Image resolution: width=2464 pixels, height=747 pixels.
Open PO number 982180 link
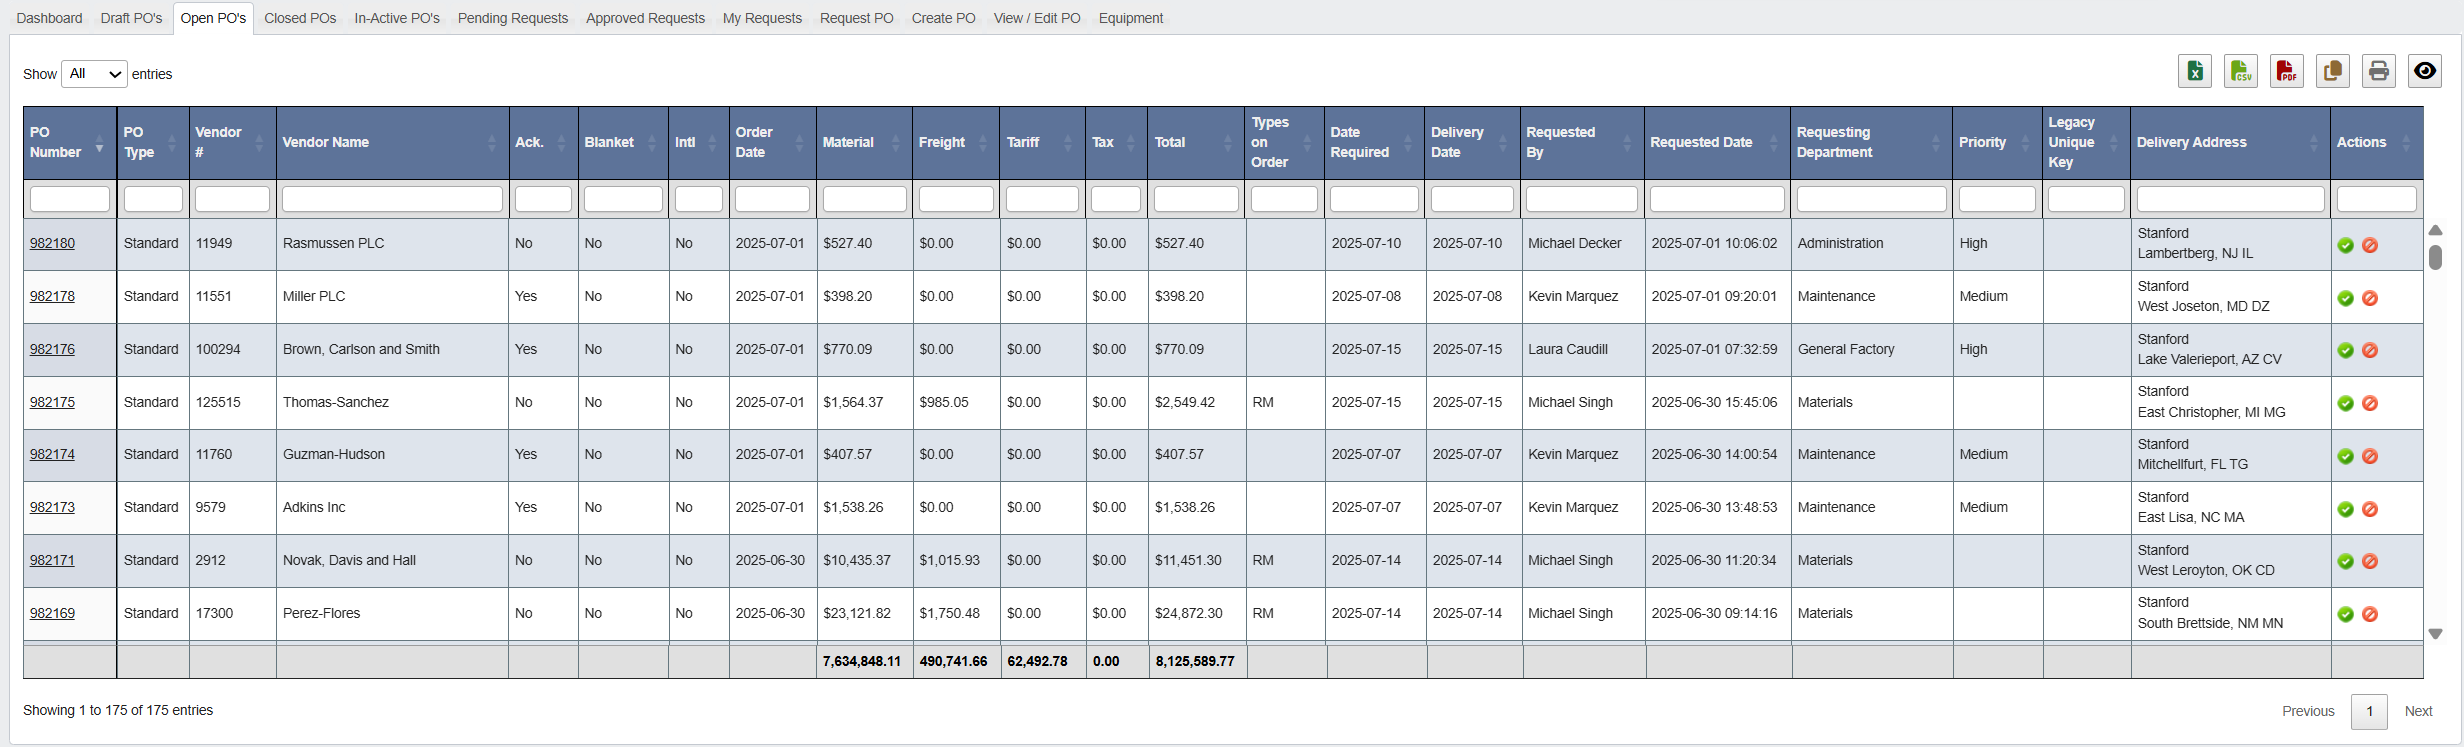coord(52,243)
